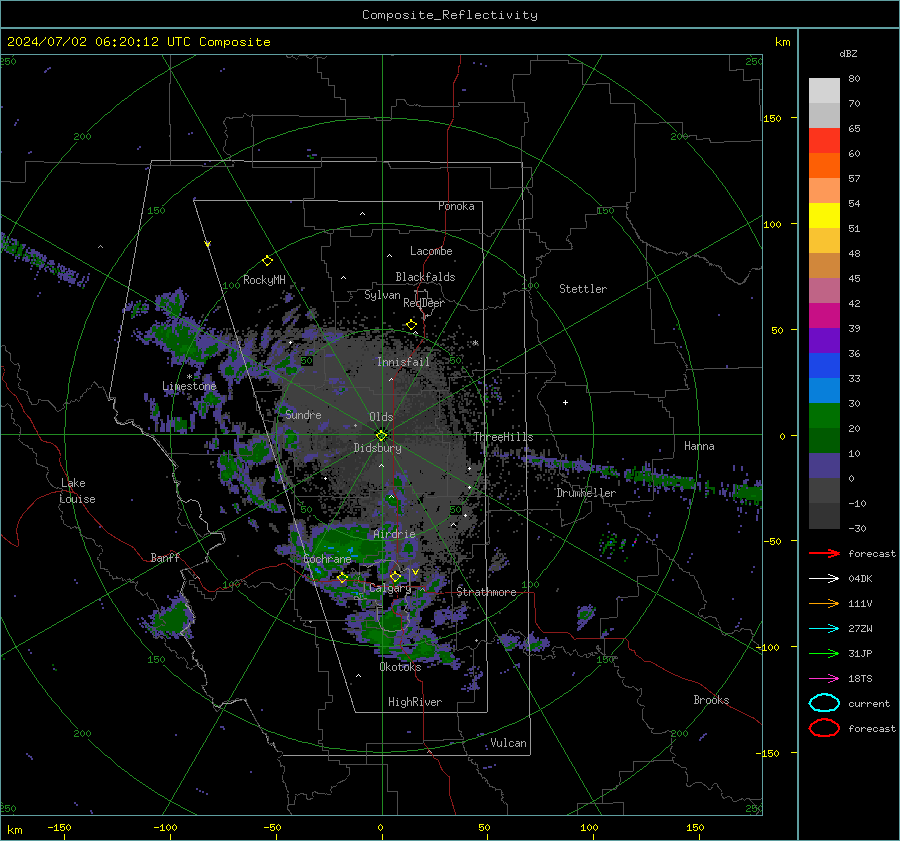This screenshot has height=841, width=900.
Task: Click the yellow diamond marker below Cochrane
Action: [342, 578]
